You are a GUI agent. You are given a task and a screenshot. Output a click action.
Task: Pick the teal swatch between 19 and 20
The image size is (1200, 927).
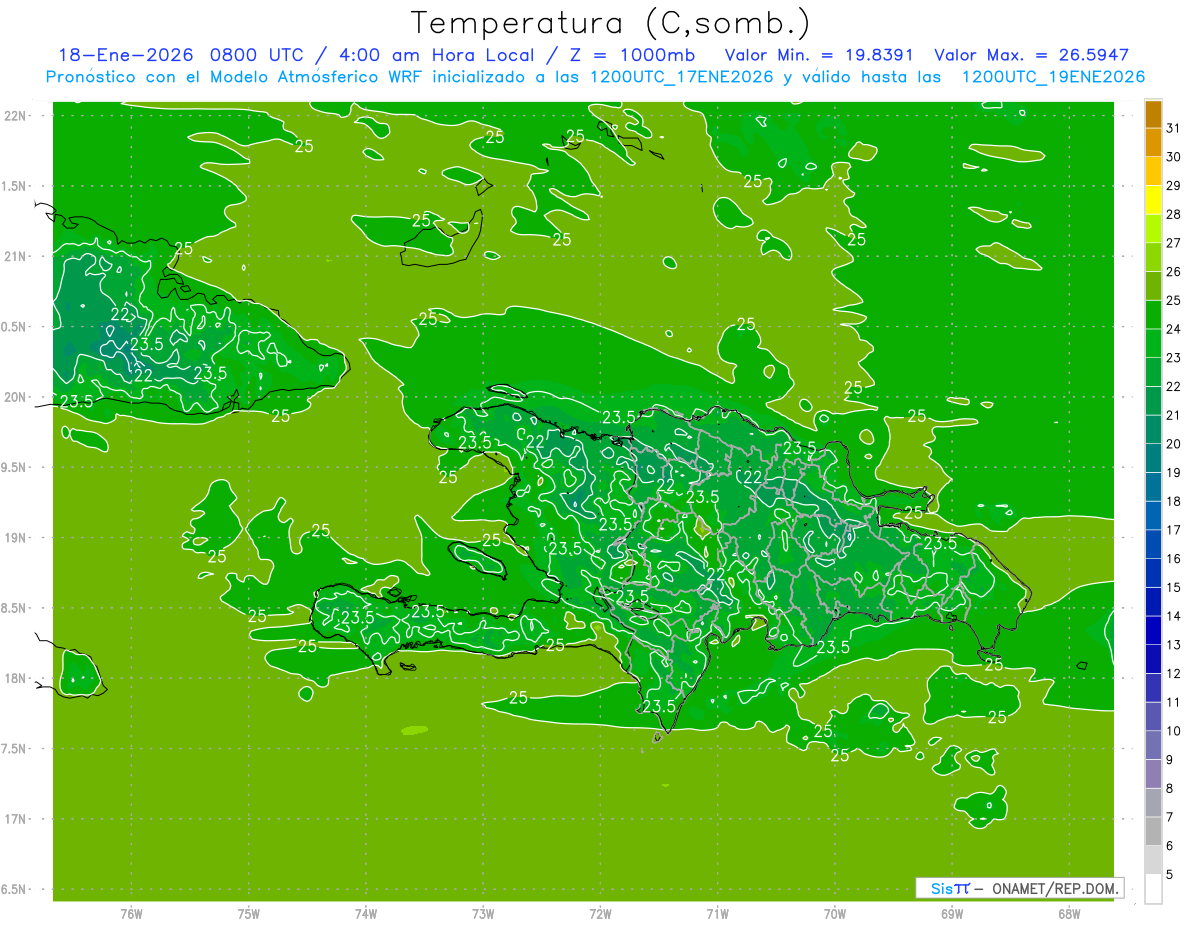[1153, 458]
